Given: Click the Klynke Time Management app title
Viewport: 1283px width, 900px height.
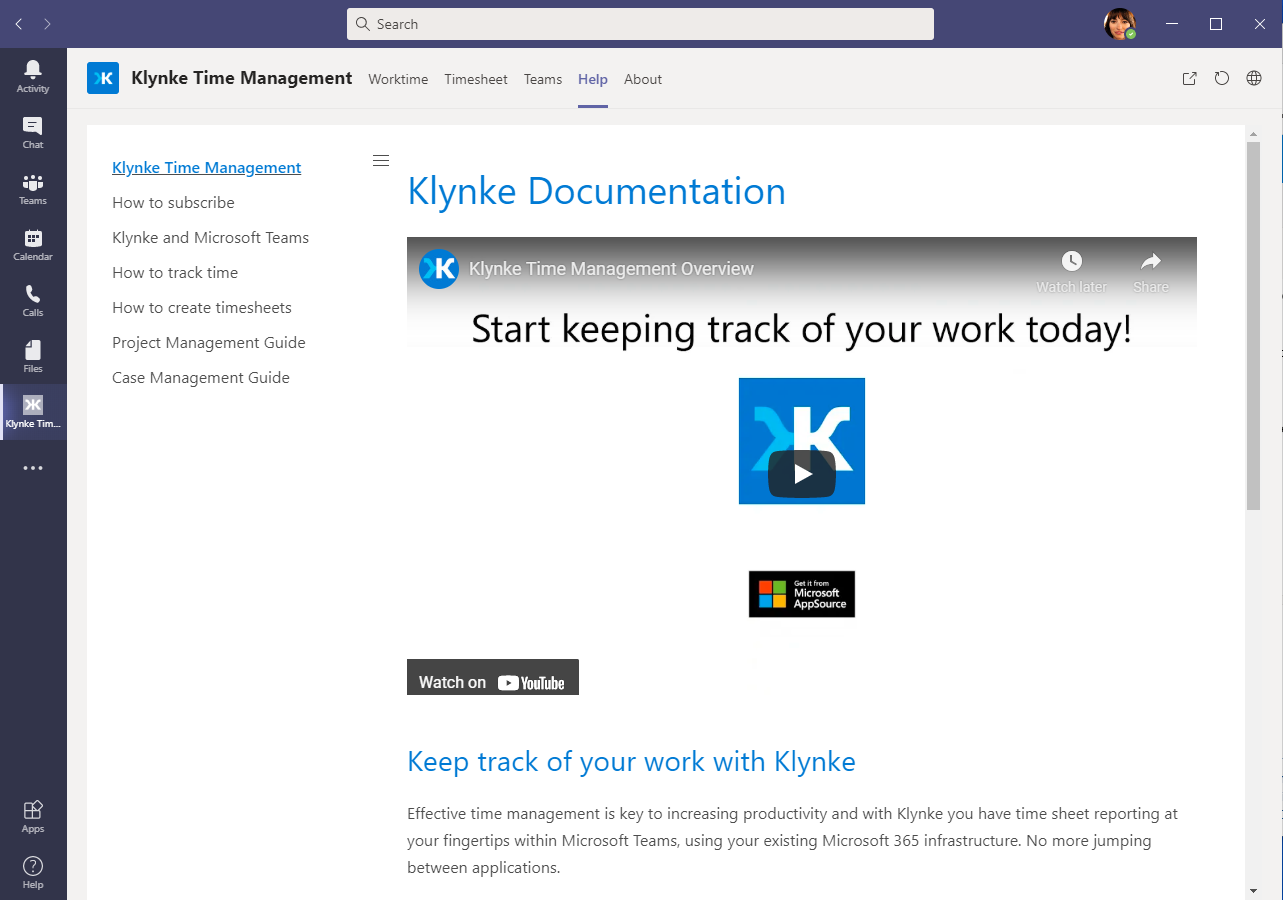Looking at the screenshot, I should (242, 78).
